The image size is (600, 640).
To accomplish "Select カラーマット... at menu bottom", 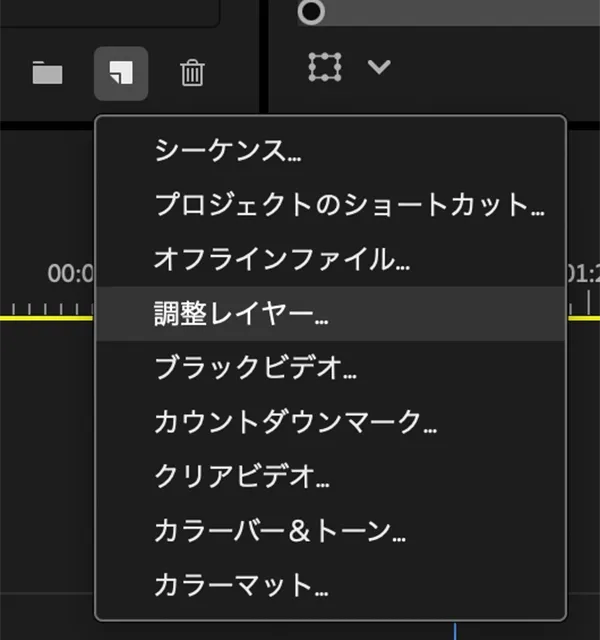I will click(330, 585).
